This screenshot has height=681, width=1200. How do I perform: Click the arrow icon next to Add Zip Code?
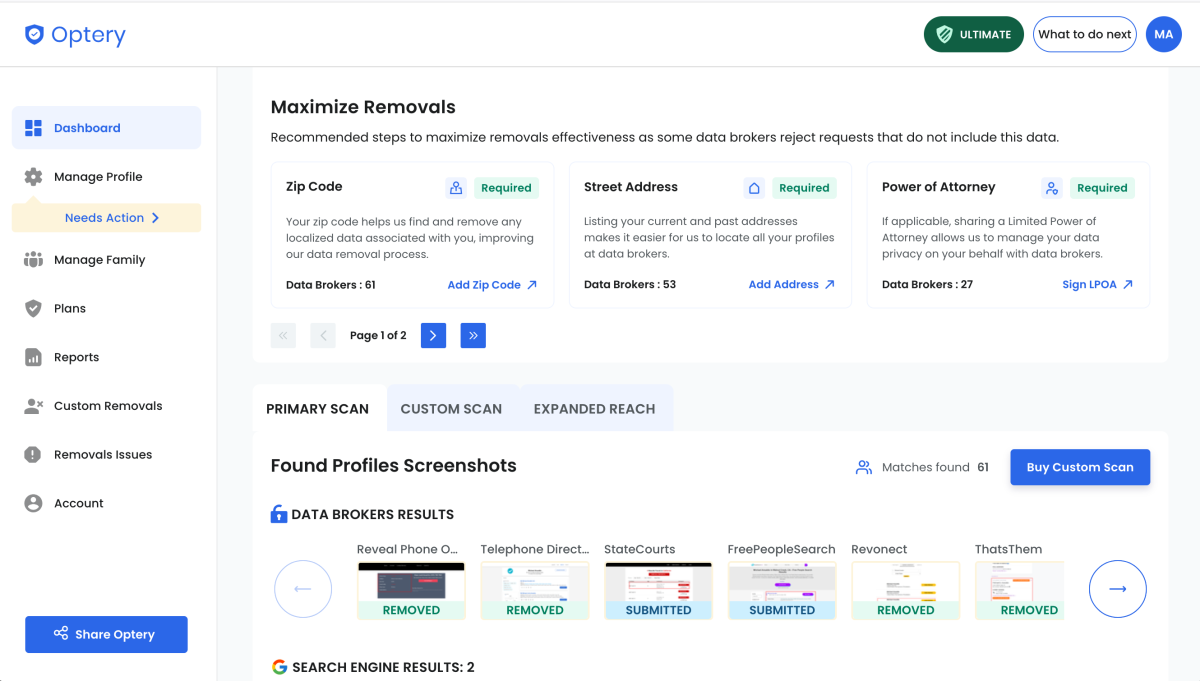tap(532, 285)
